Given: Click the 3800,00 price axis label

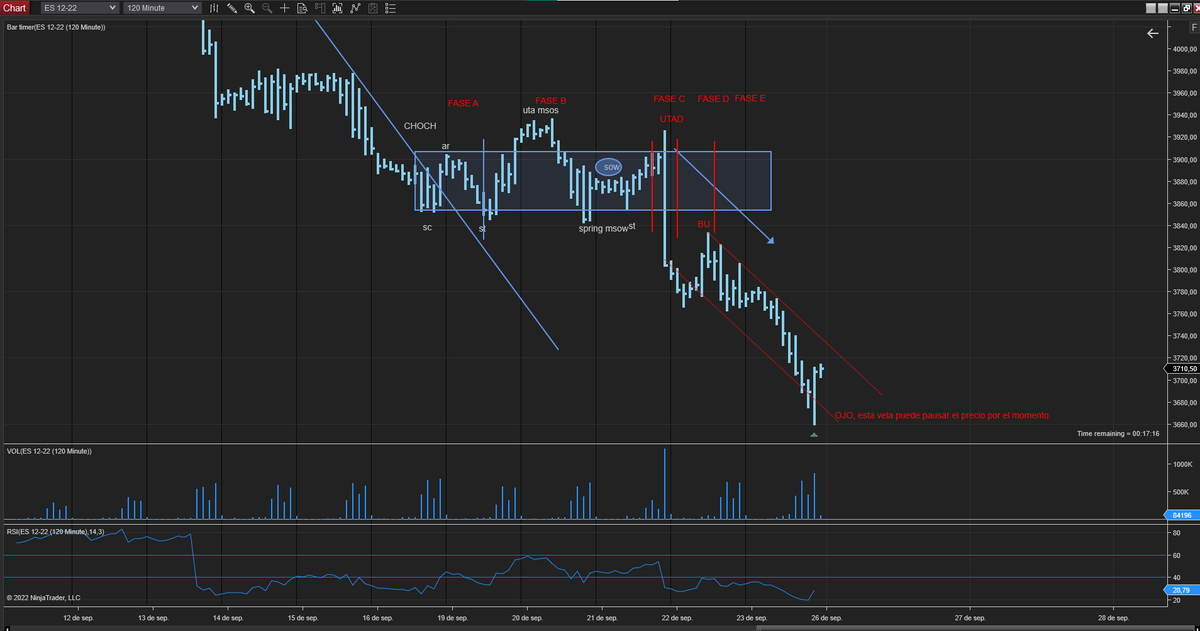Looking at the screenshot, I should click(1185, 270).
